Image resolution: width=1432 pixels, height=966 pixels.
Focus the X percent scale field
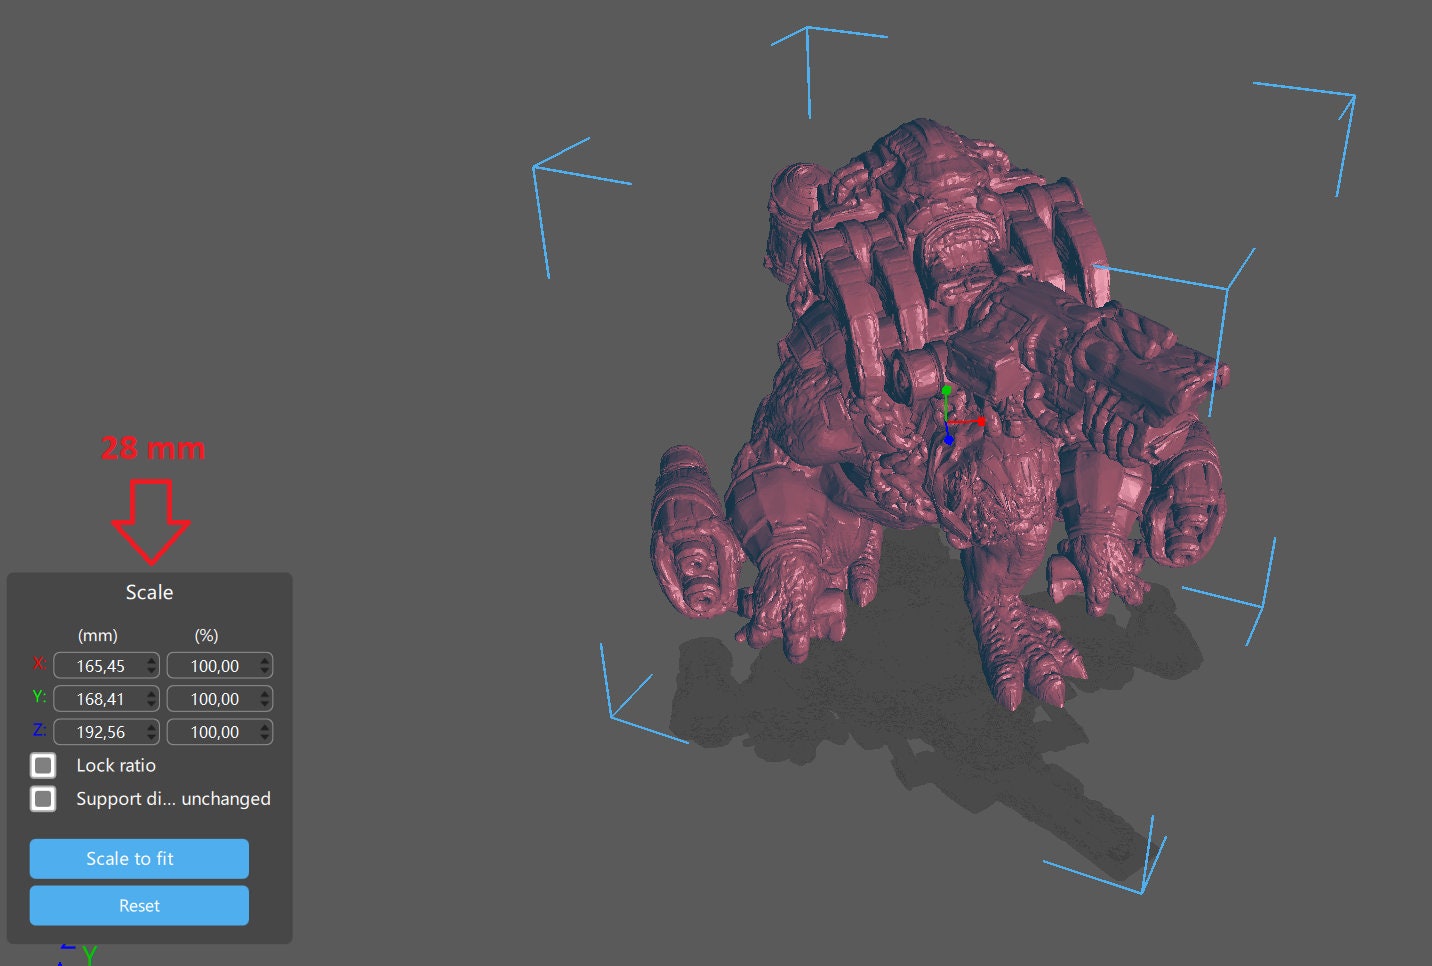pos(213,666)
